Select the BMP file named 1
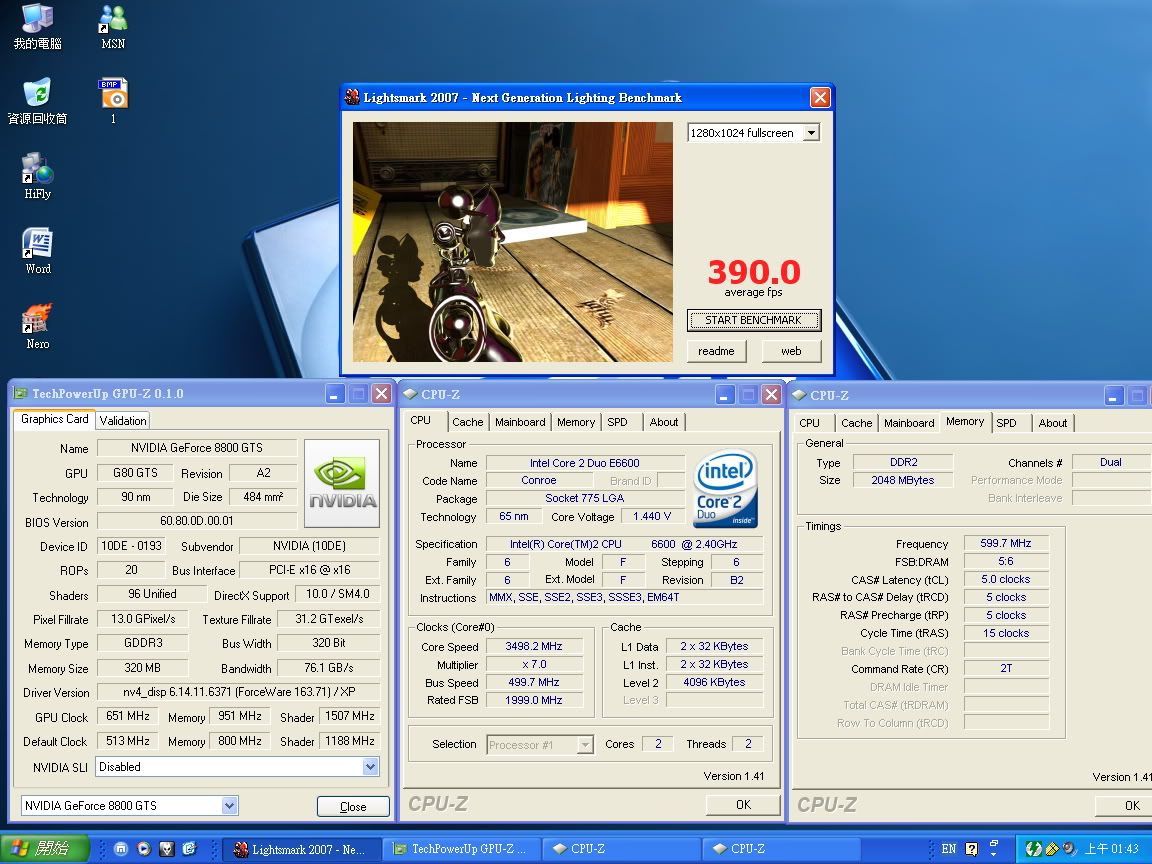1152x864 pixels. [x=113, y=101]
